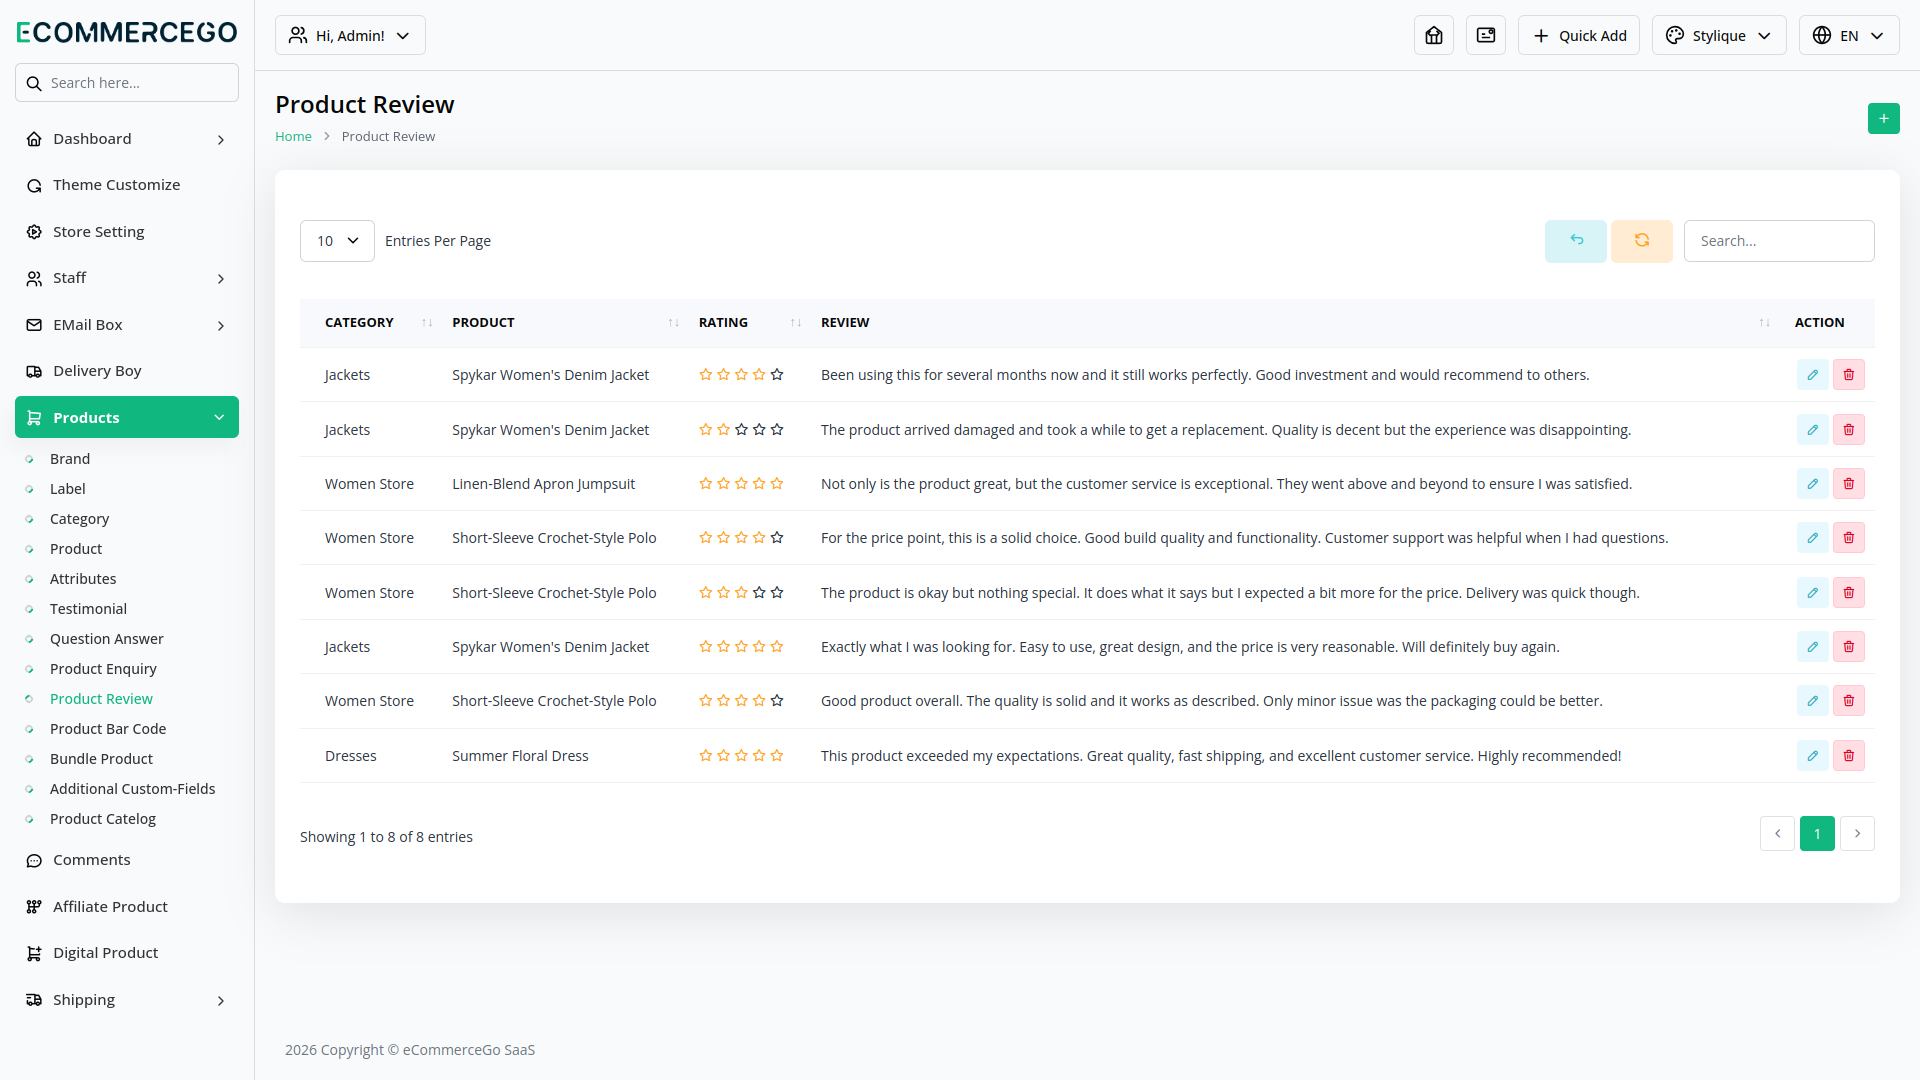This screenshot has height=1080, width=1920.
Task: Select Question Answer under Products
Action: (107, 639)
